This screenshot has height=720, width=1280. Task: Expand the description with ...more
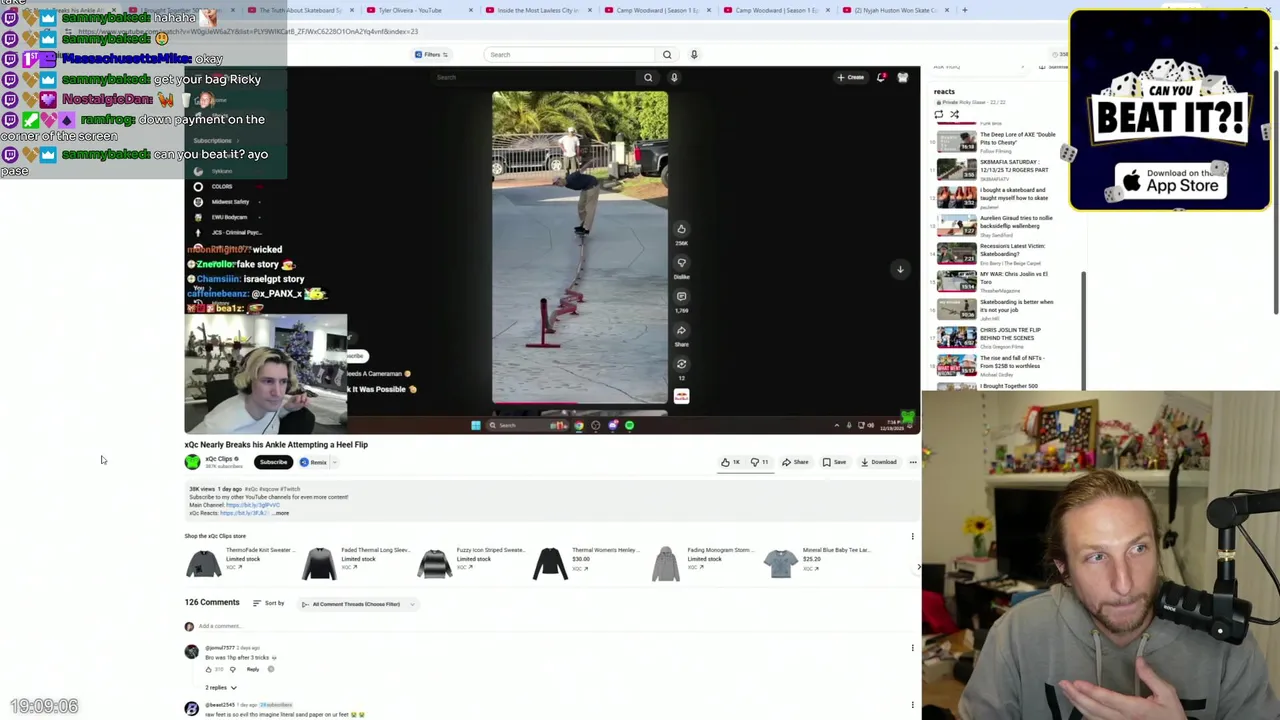point(281,513)
